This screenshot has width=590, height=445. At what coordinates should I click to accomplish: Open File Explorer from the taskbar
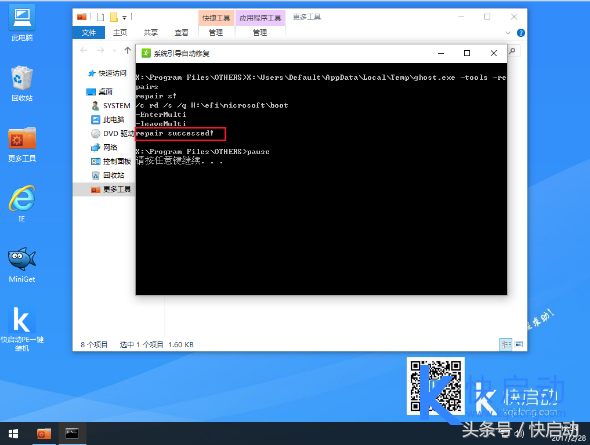click(x=44, y=434)
